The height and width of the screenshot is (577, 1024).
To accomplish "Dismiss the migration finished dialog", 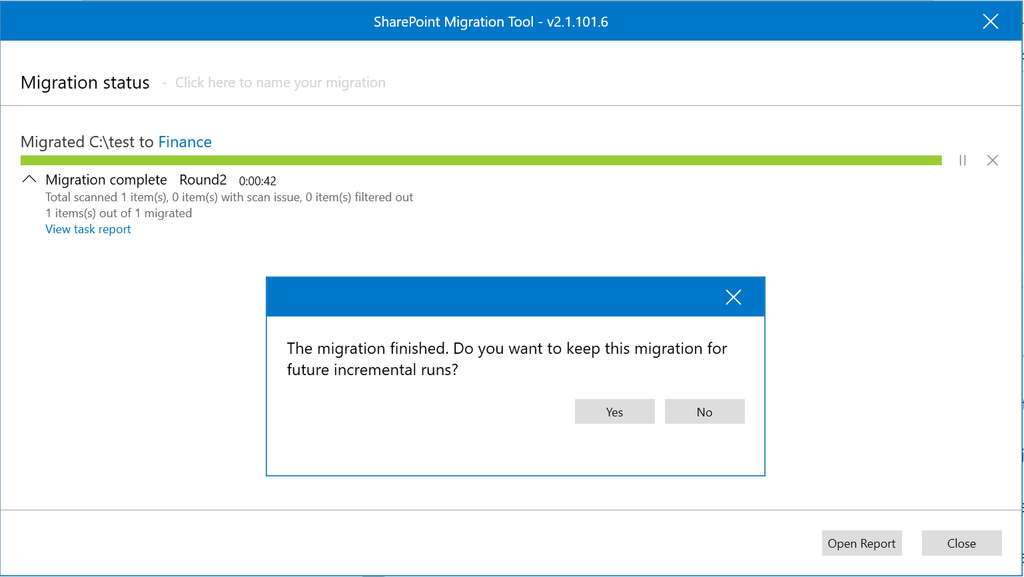I will pyautogui.click(x=733, y=296).
